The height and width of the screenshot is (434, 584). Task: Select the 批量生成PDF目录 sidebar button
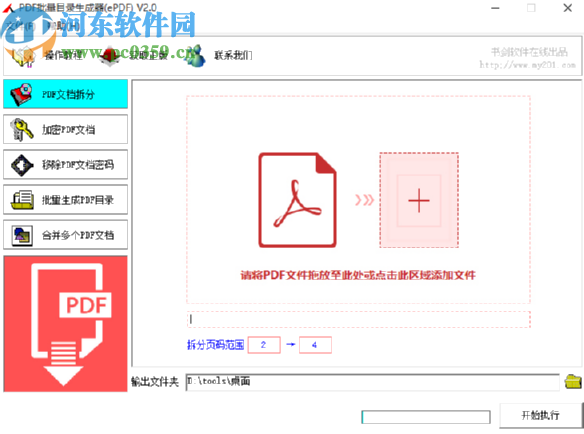click(x=66, y=200)
